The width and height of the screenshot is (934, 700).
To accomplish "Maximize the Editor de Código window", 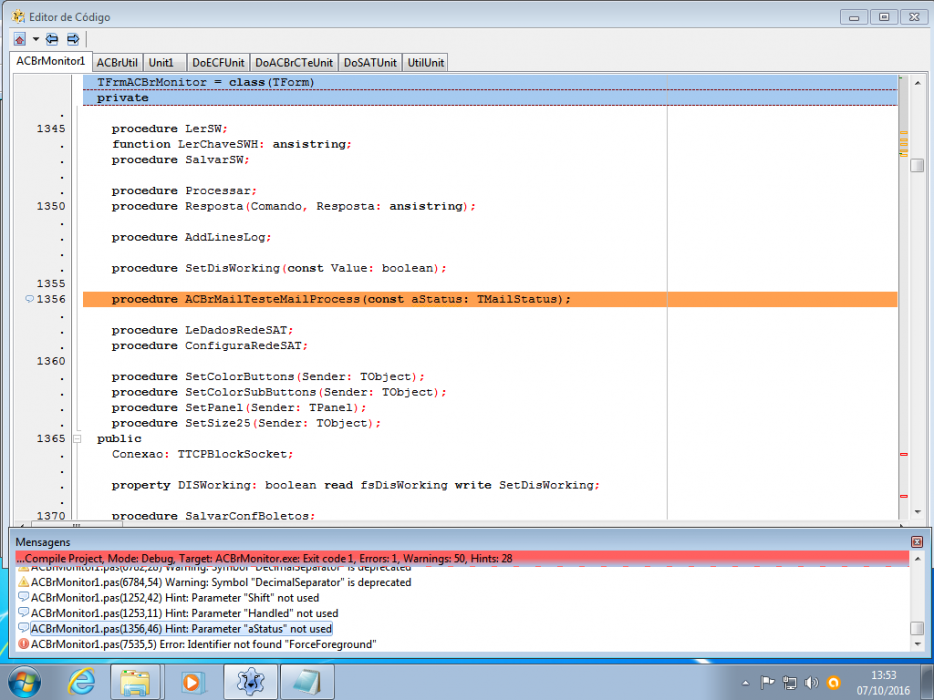I will click(884, 17).
